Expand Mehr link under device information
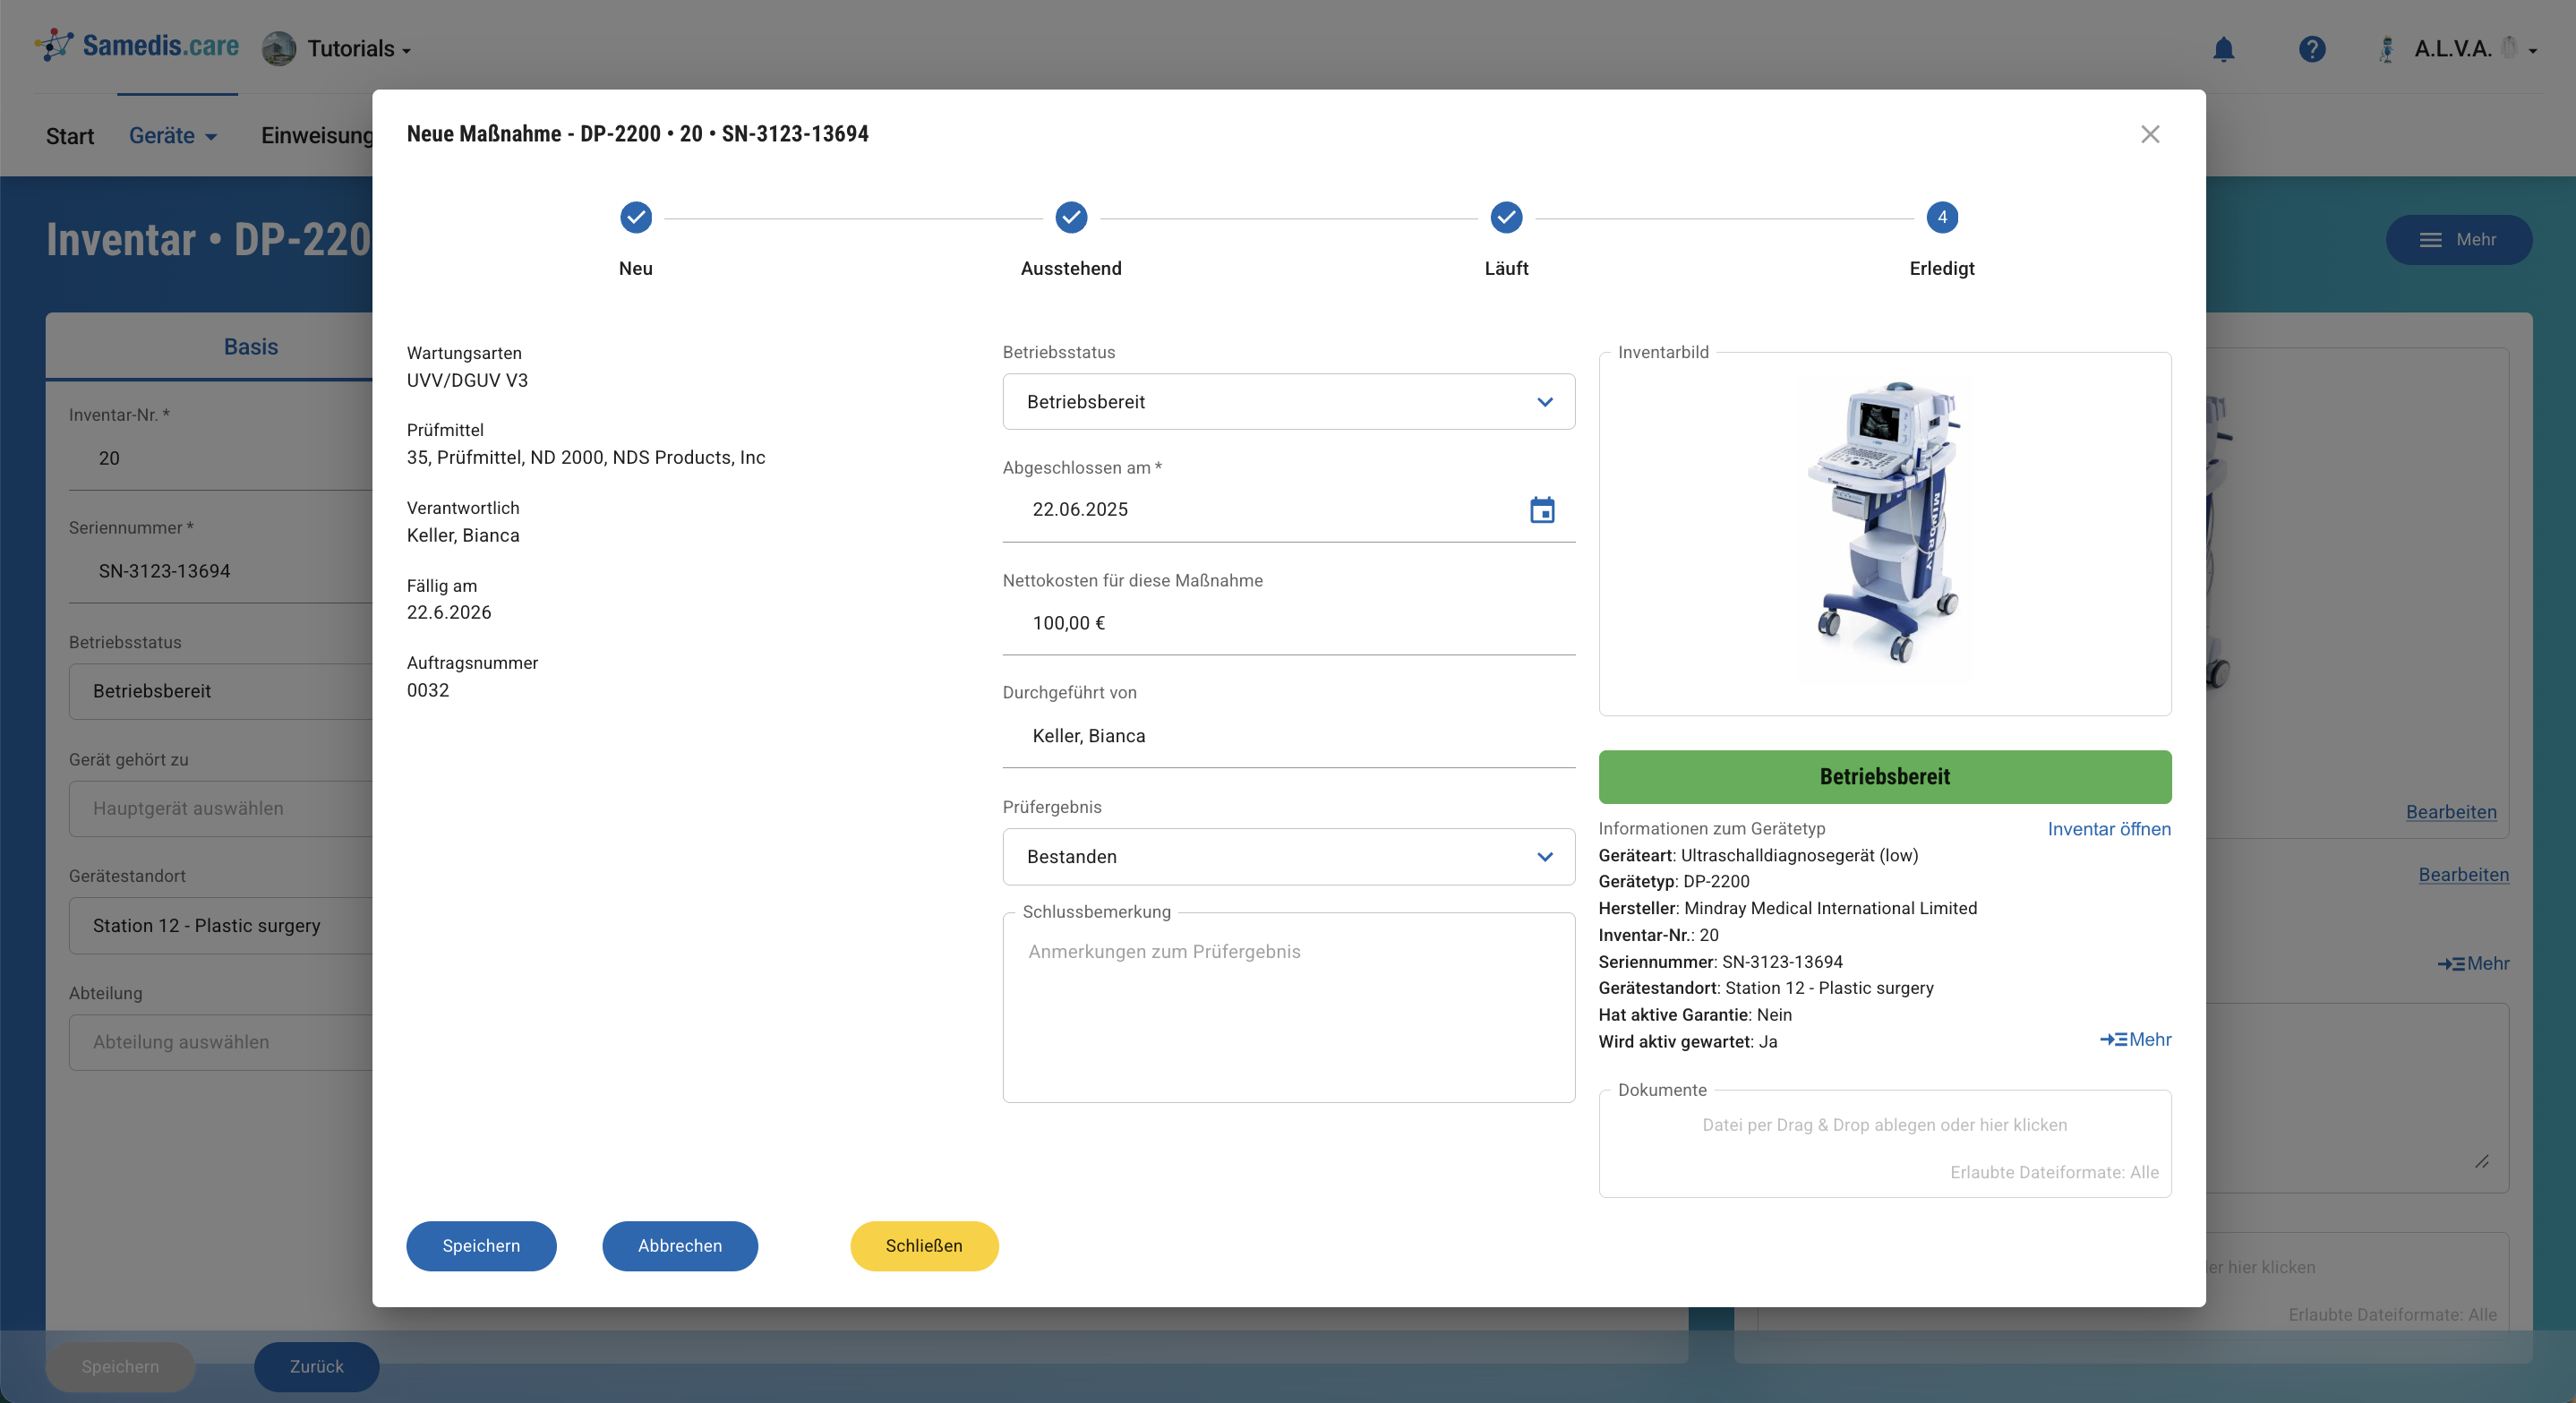This screenshot has width=2576, height=1403. (x=2135, y=1039)
